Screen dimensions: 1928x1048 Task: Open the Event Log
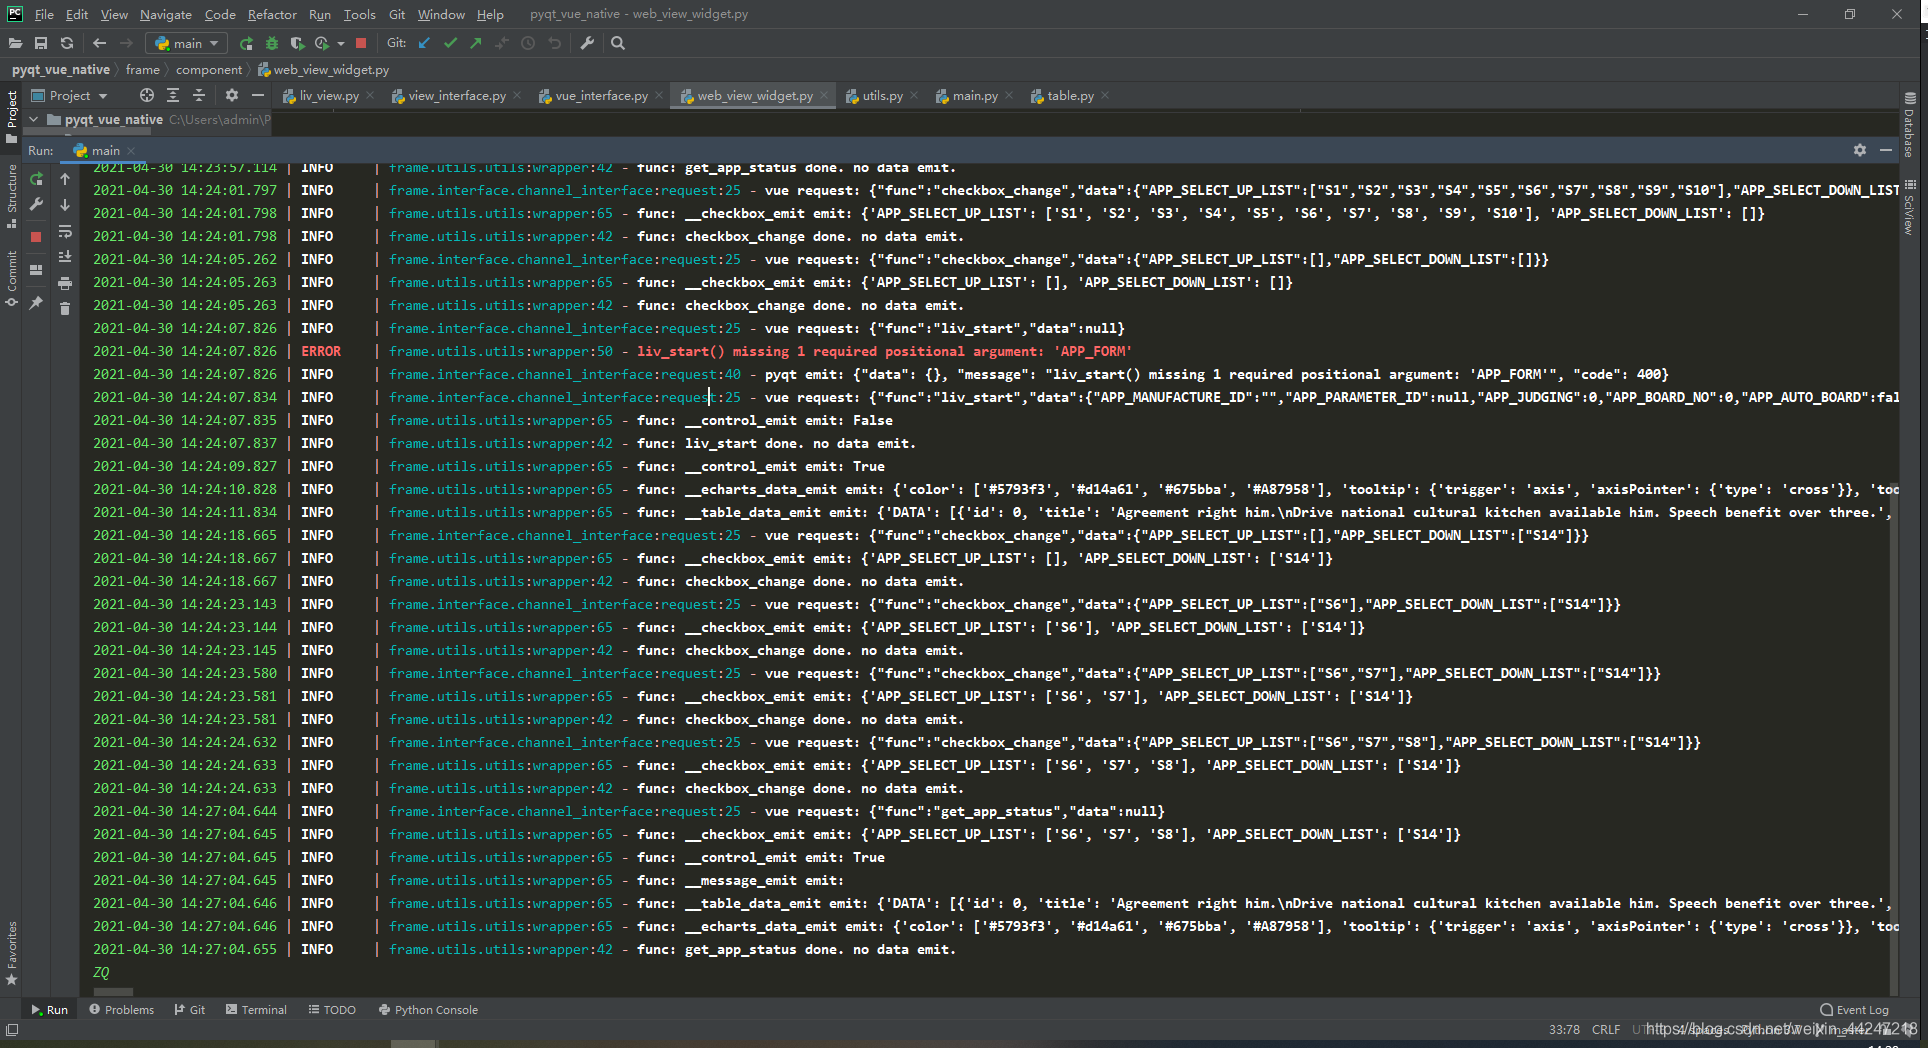(x=1854, y=1010)
